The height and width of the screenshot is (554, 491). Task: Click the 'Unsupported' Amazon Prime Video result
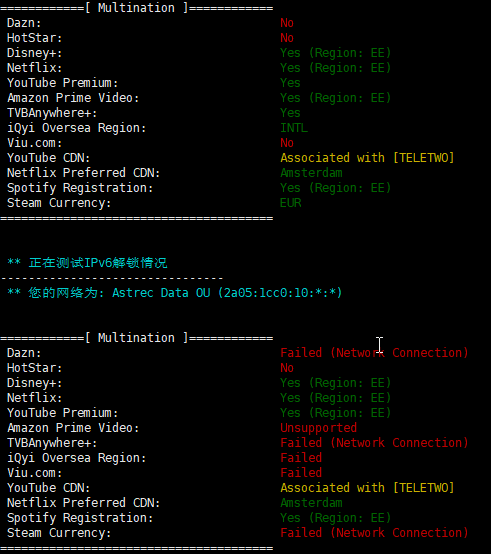318,428
